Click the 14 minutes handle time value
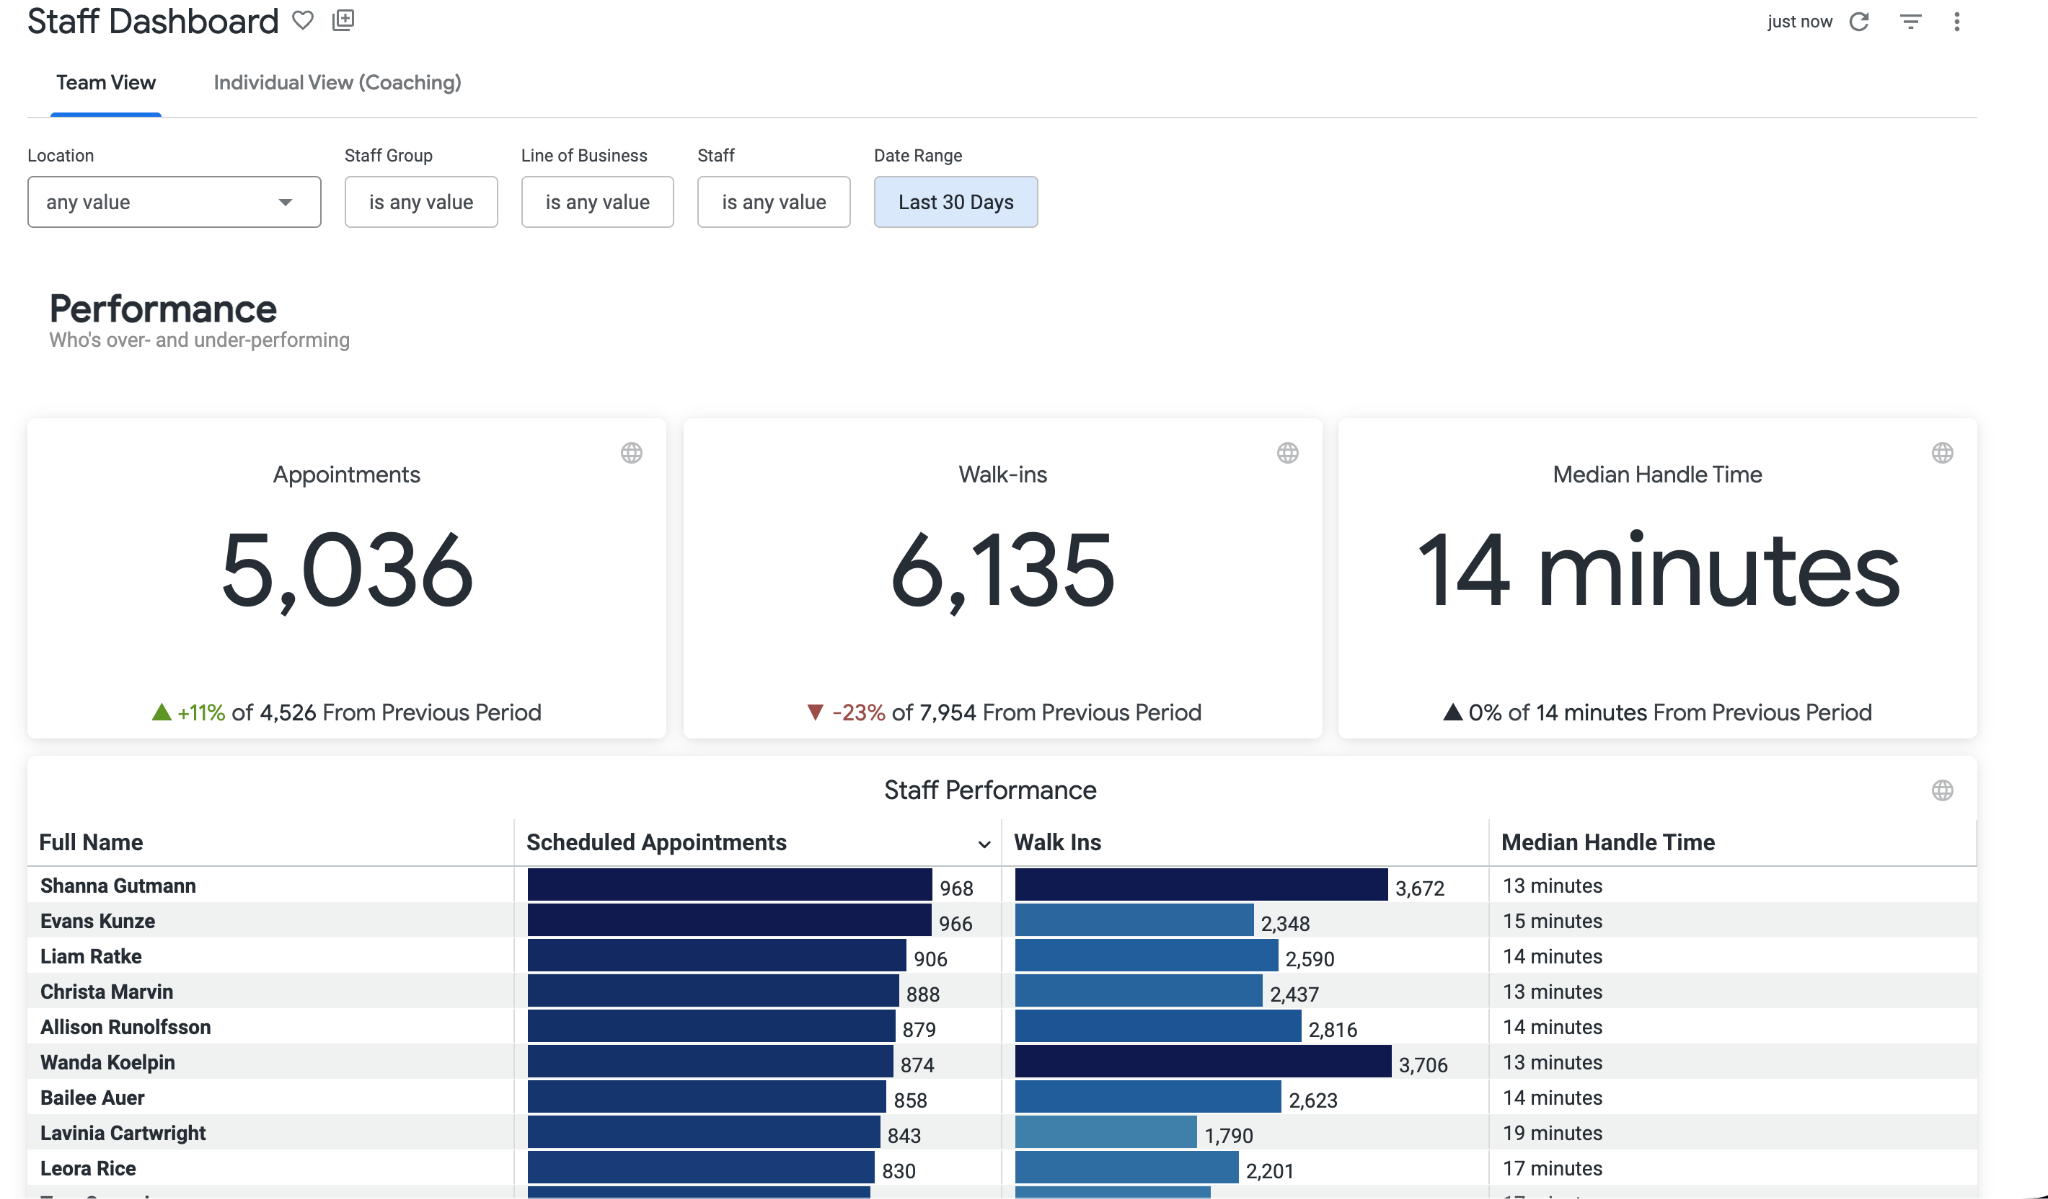Viewport: 2048px width, 1199px height. click(1658, 570)
